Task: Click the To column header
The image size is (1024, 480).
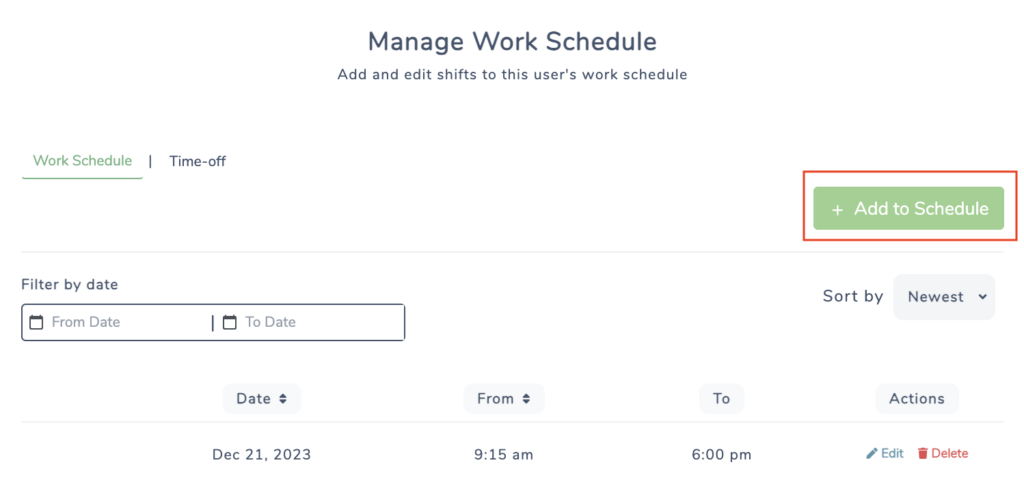Action: coord(722,398)
